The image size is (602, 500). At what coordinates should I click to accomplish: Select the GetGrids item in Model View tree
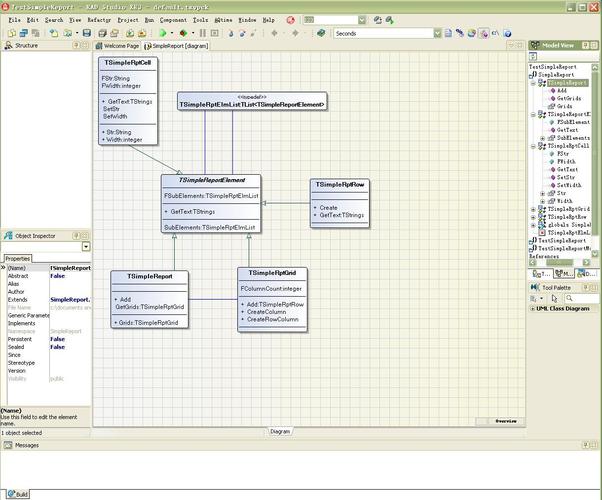(569, 98)
